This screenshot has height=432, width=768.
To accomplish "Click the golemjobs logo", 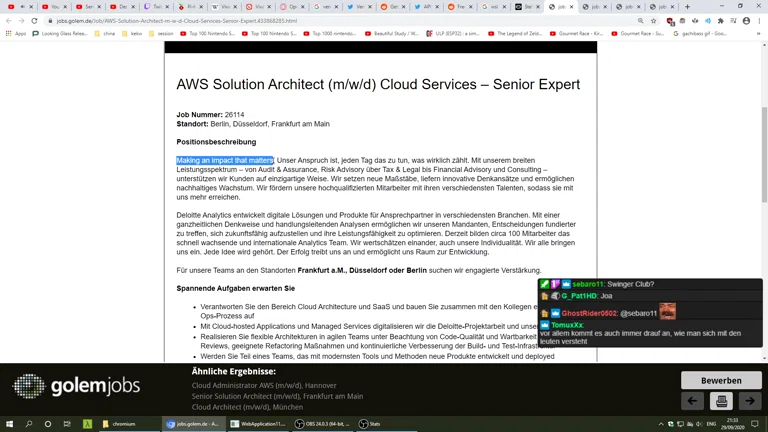I will (x=76, y=386).
